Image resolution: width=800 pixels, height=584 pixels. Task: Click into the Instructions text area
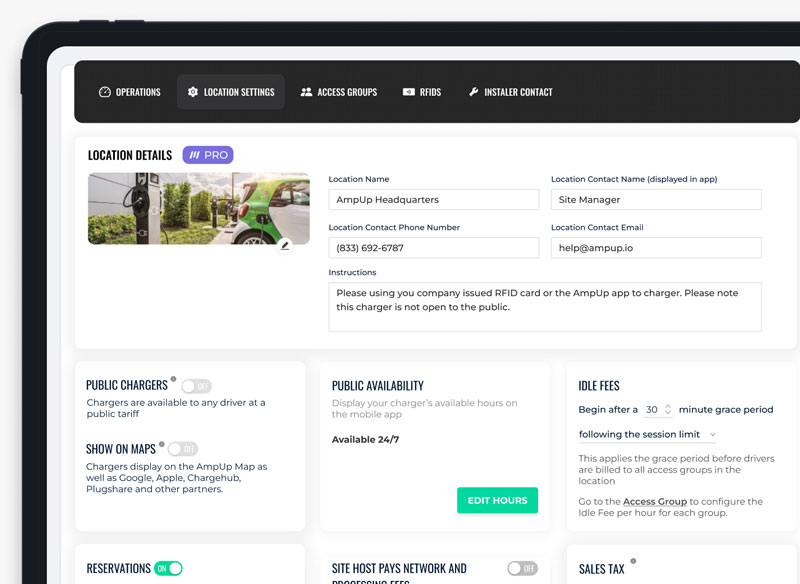545,307
